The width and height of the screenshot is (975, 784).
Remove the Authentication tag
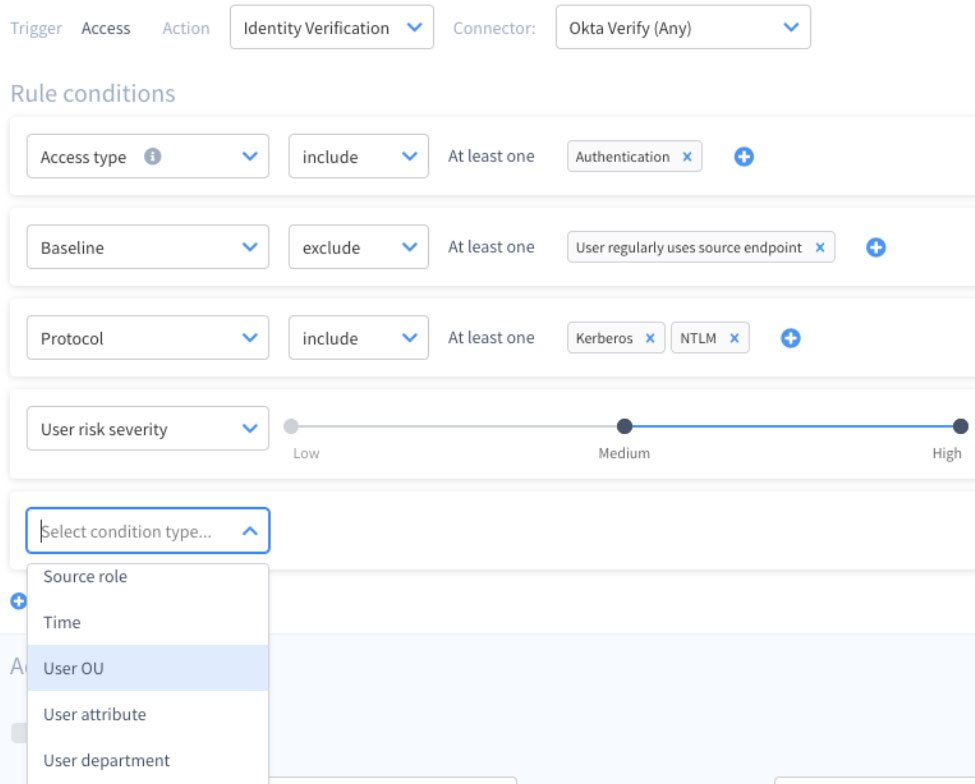coord(687,157)
